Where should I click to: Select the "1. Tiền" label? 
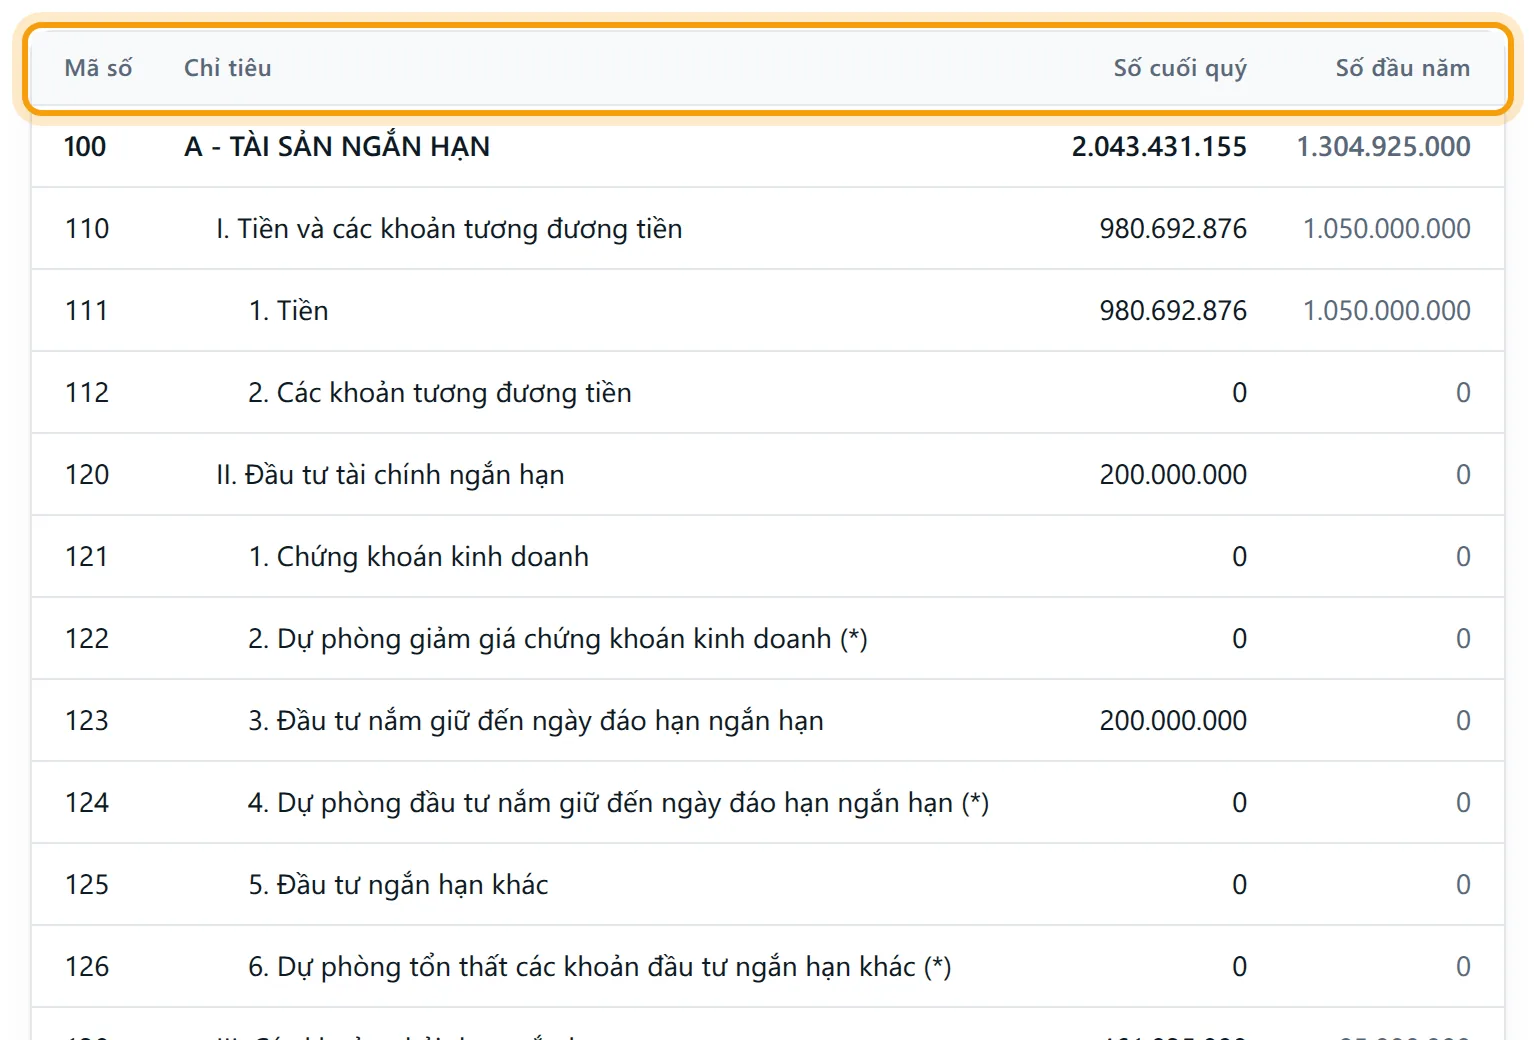click(x=288, y=311)
